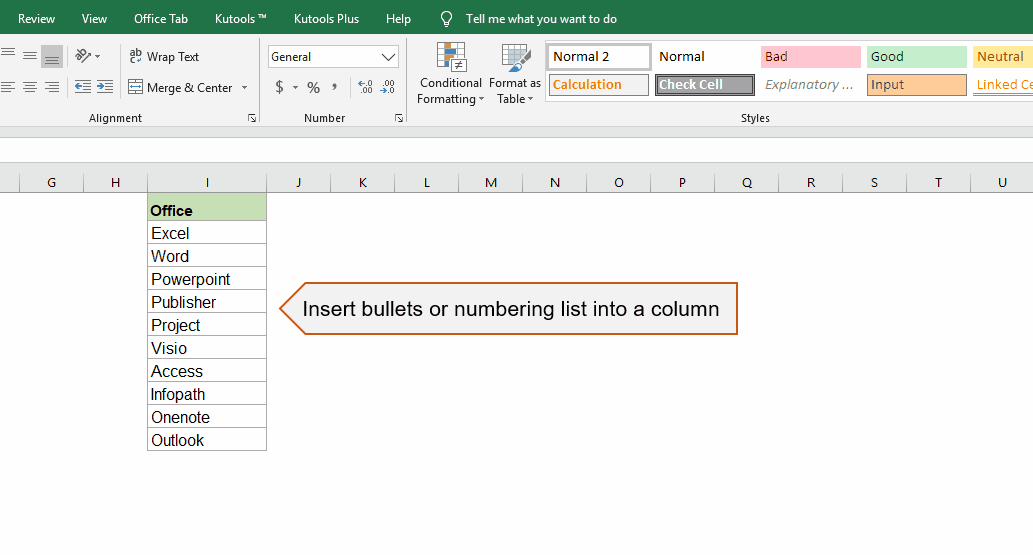Image resolution: width=1033 pixels, height=555 pixels.
Task: Toggle Center horizontal text alignment
Action: point(30,87)
